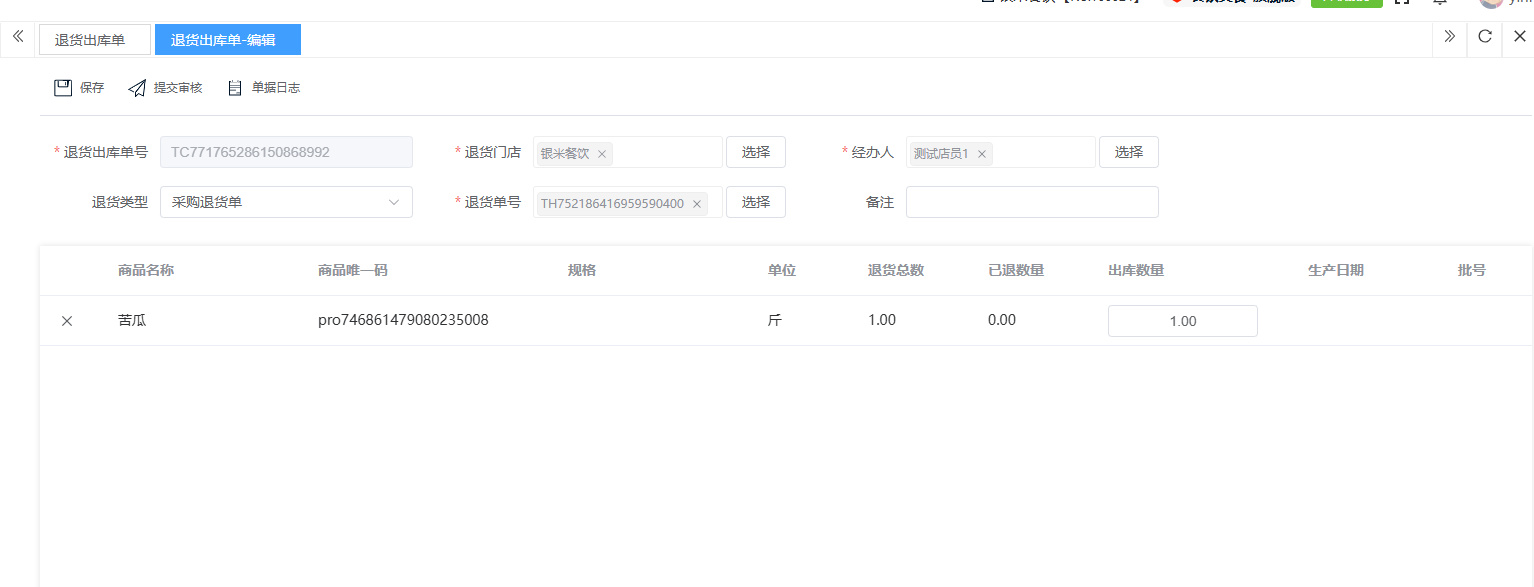Click the 提交审核 paper plane icon
This screenshot has width=1534, height=587.
click(137, 88)
